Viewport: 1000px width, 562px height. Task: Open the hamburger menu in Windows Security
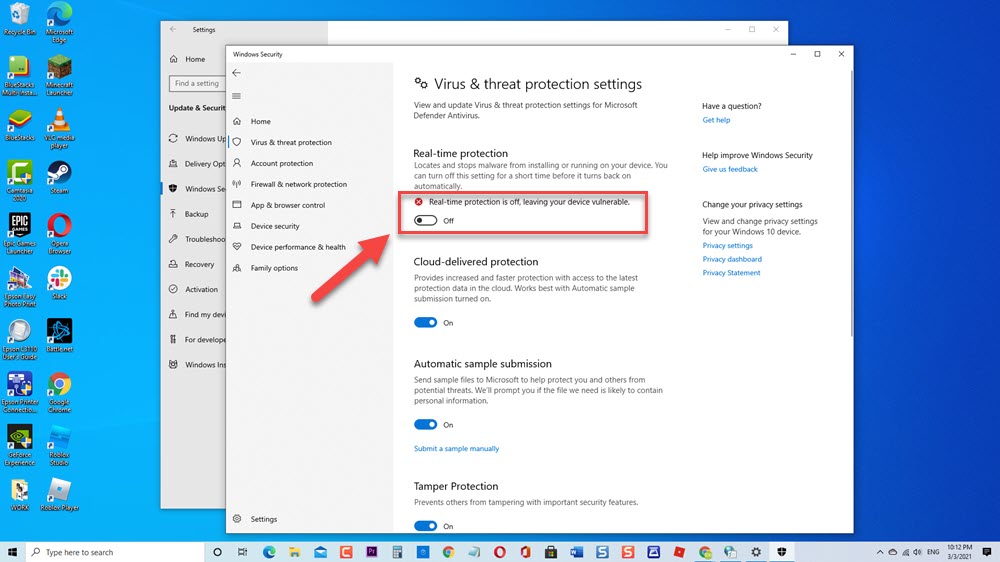point(237,96)
